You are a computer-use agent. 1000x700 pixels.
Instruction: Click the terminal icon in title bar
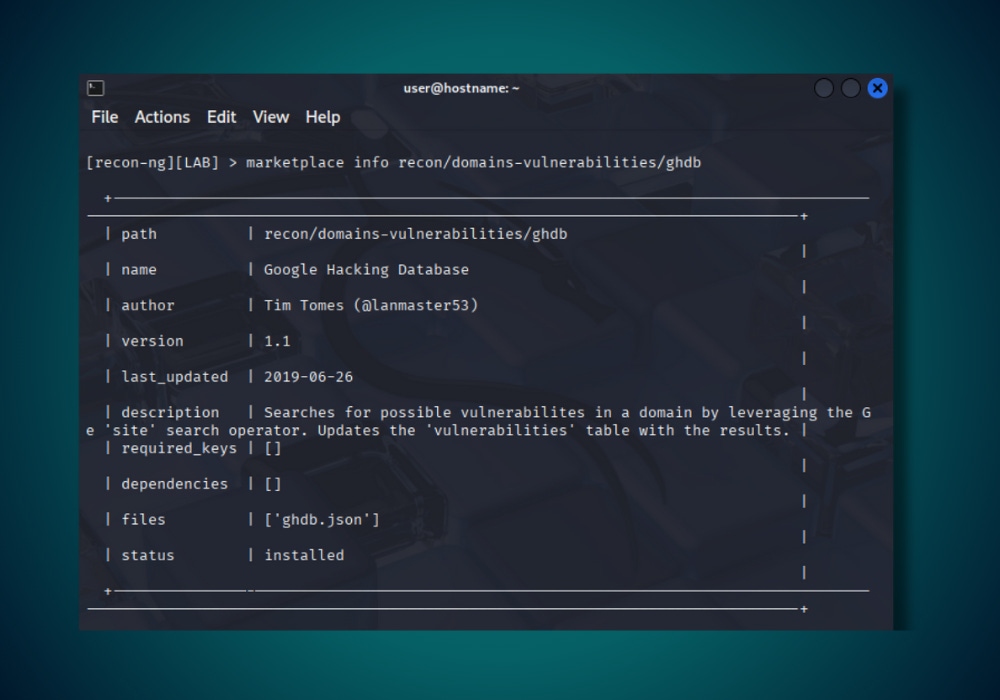[96, 88]
